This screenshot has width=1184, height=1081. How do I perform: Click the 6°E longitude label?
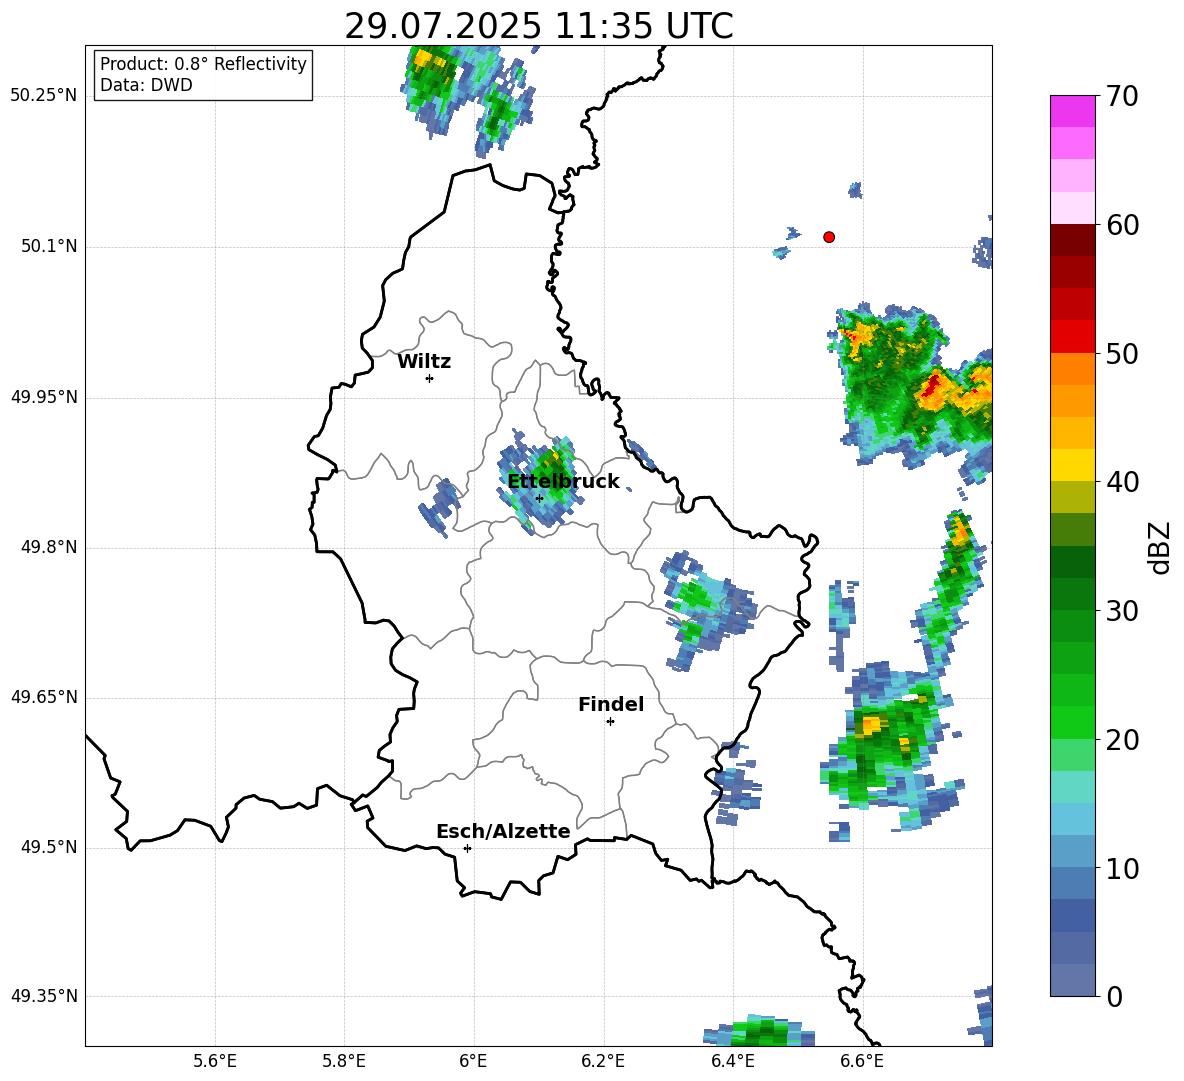[x=473, y=1061]
